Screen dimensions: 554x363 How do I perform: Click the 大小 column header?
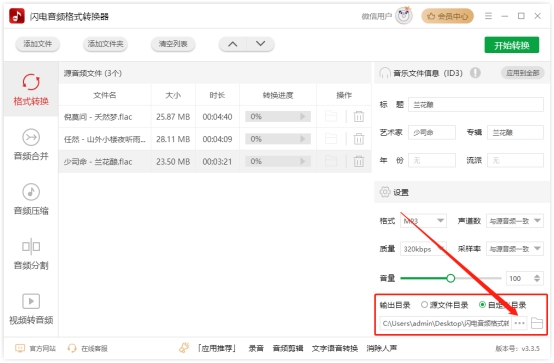173,95
